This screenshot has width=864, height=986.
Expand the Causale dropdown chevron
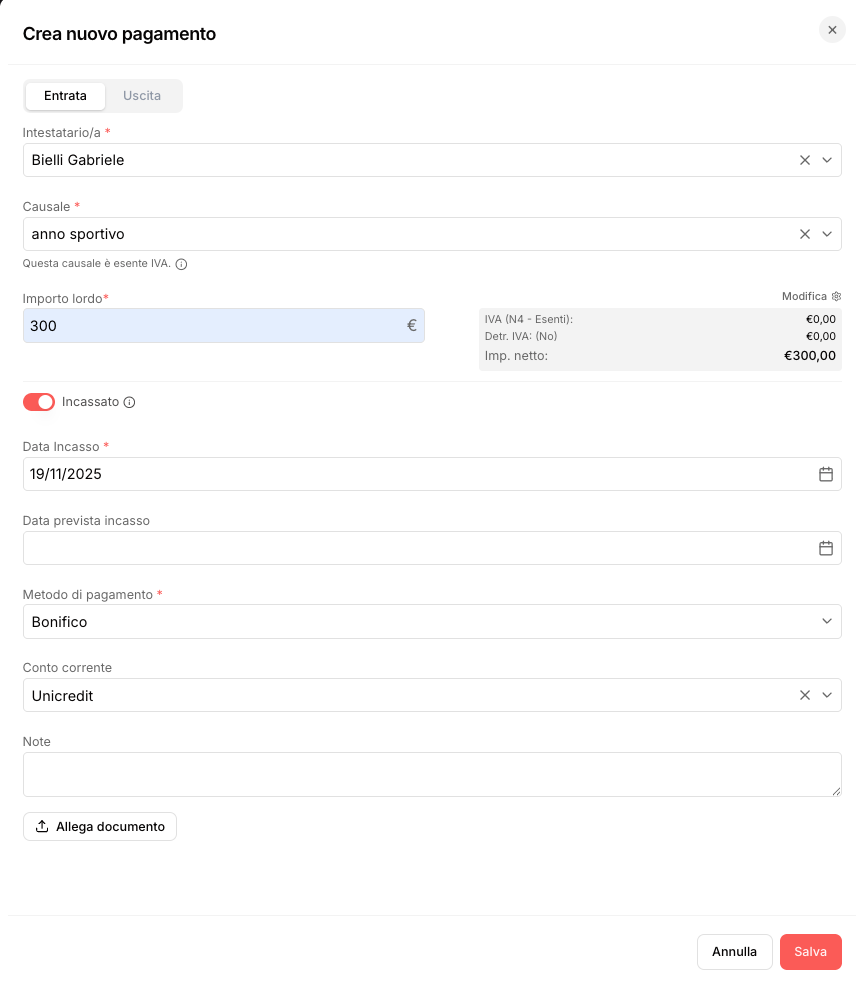pos(827,234)
